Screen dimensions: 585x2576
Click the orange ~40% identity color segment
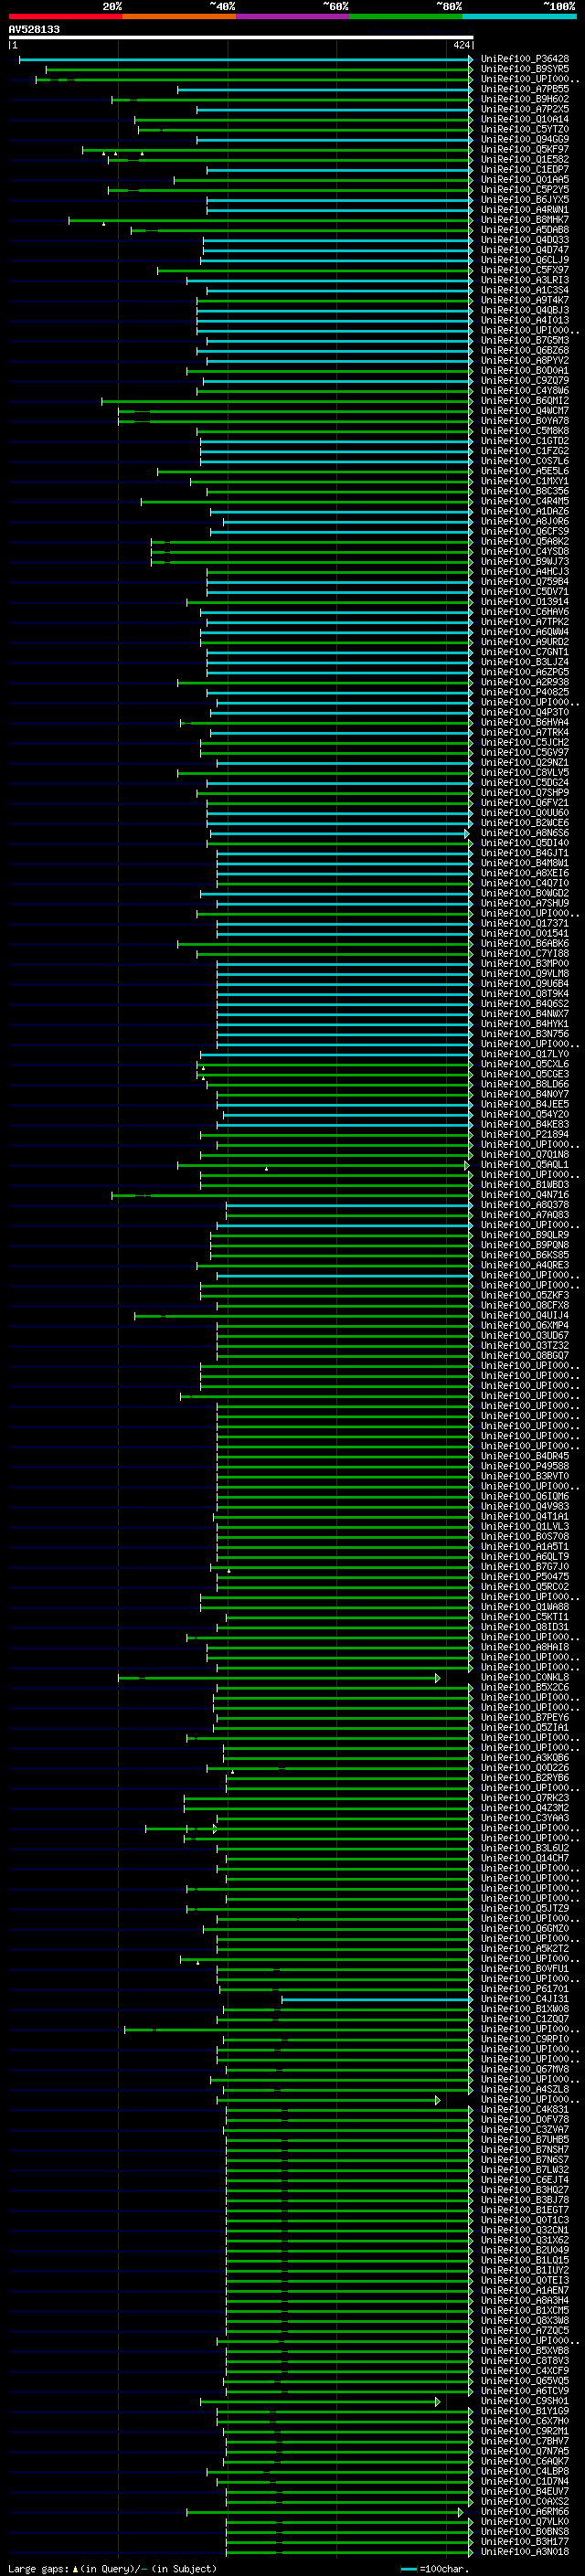click(179, 17)
